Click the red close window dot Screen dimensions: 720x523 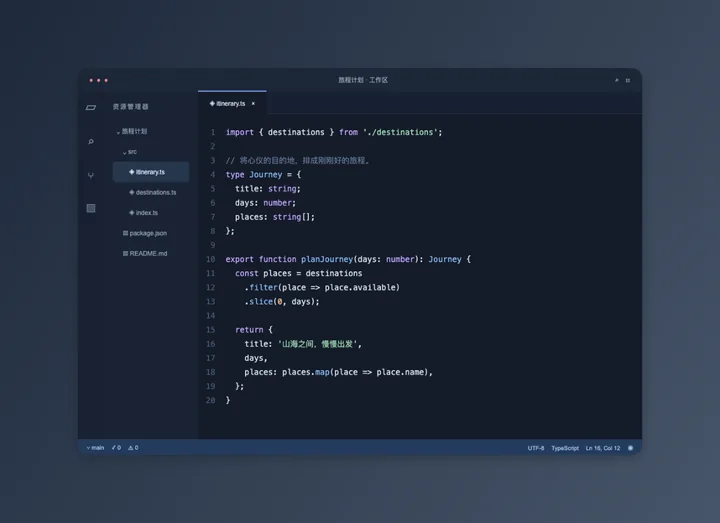(91, 80)
